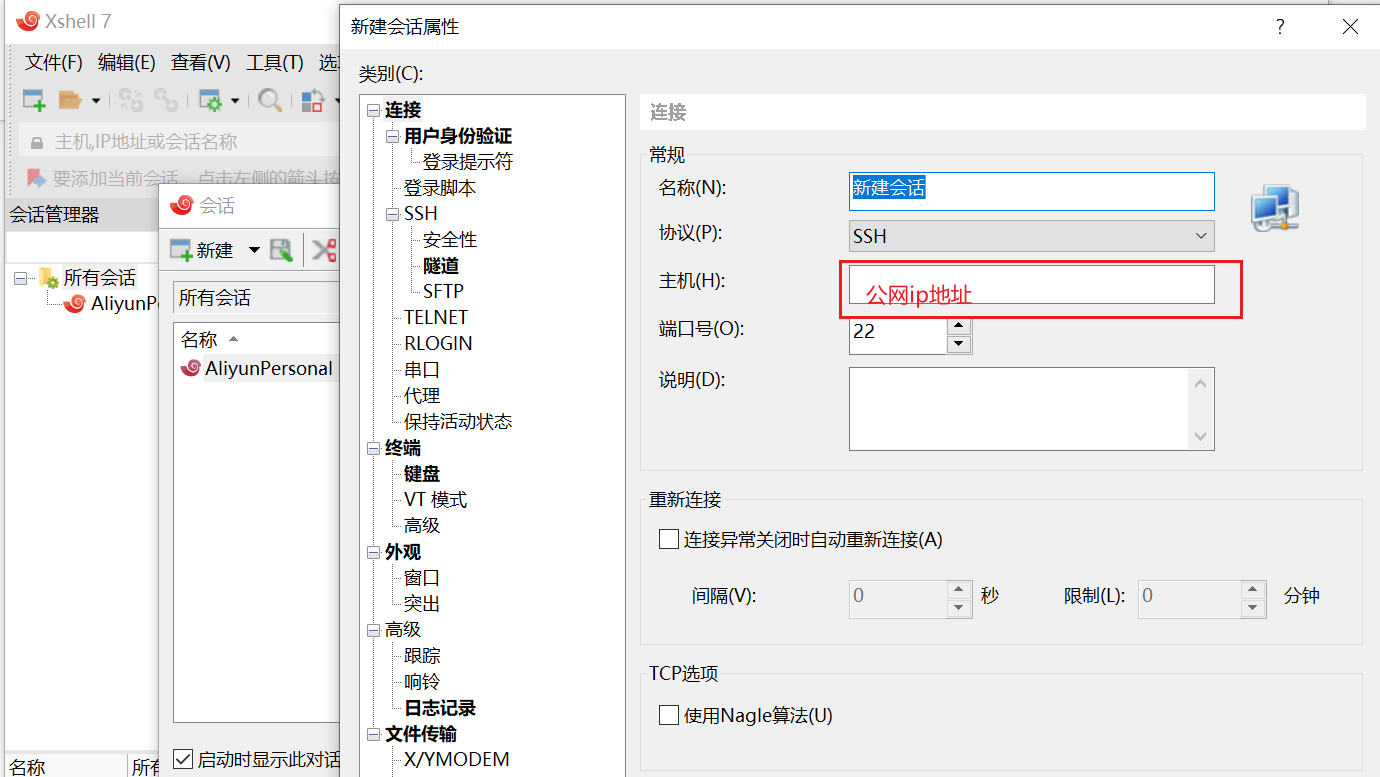The width and height of the screenshot is (1380, 777).
Task: Click the disconnect icon in Xshell toolbar
Action: 131,100
